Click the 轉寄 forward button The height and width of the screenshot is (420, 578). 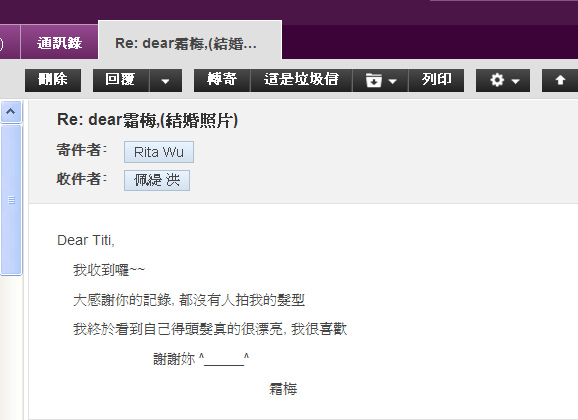(x=222, y=80)
